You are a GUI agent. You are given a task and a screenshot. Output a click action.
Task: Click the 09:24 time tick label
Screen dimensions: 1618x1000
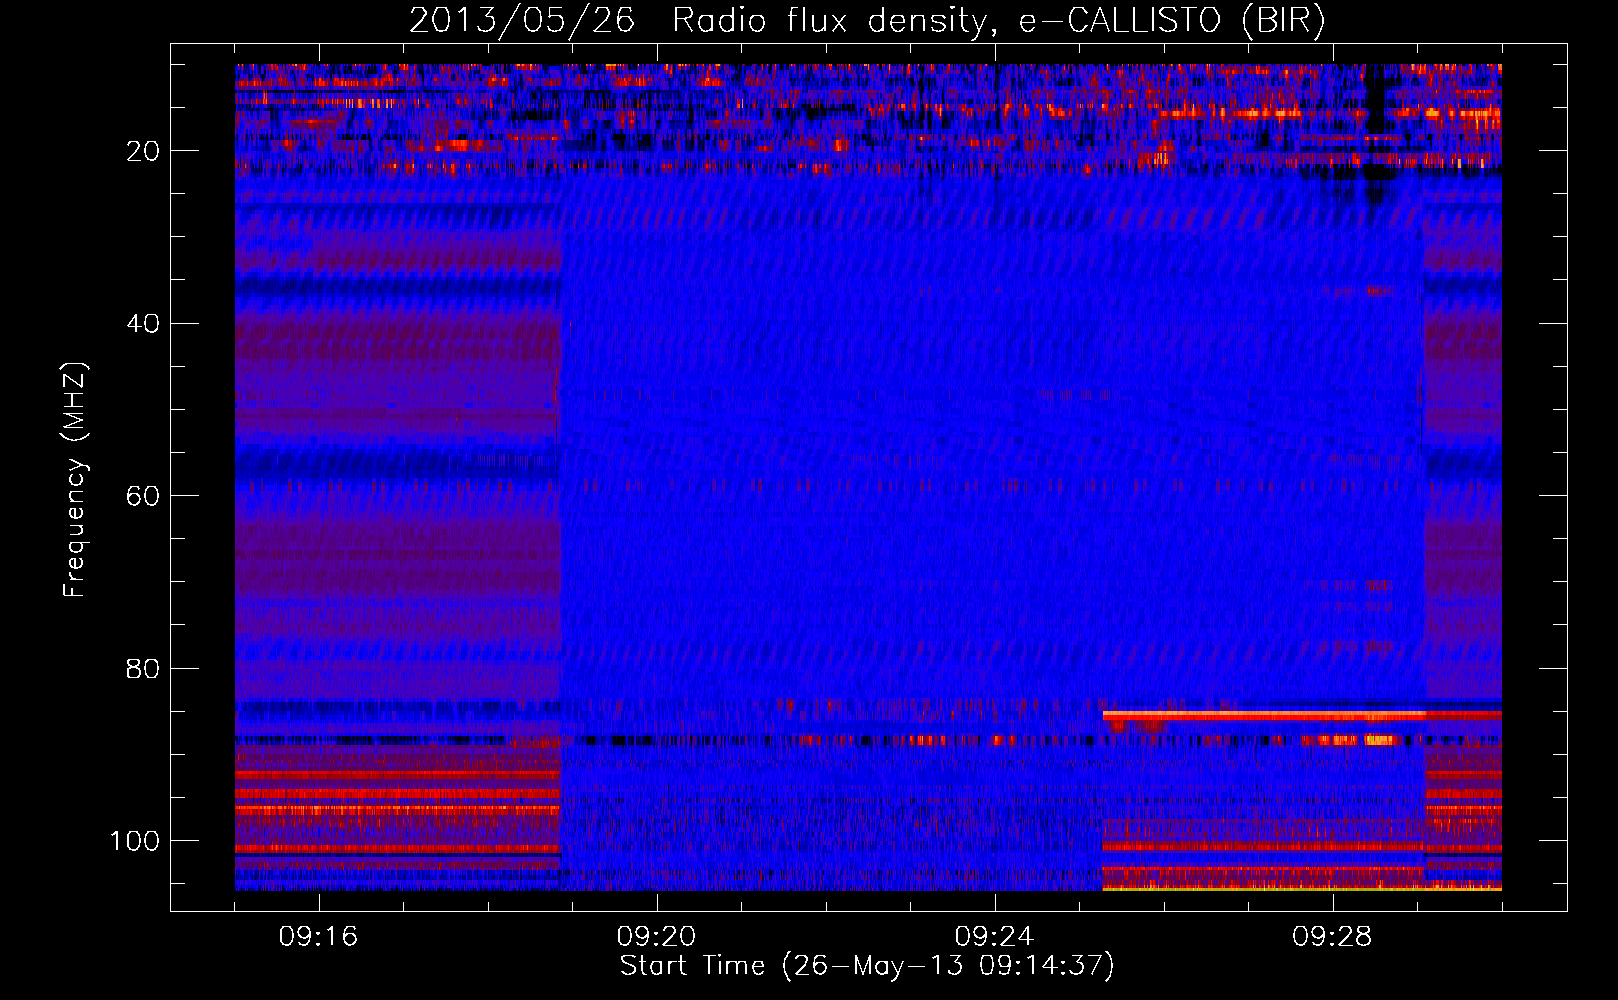pos(994,936)
